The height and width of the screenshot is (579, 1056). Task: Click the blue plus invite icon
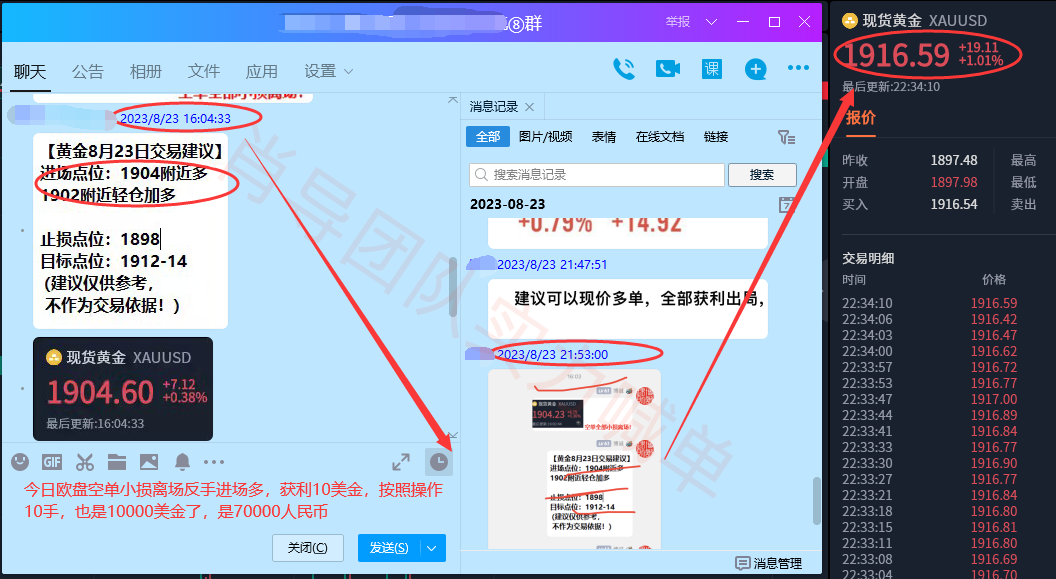coord(756,69)
